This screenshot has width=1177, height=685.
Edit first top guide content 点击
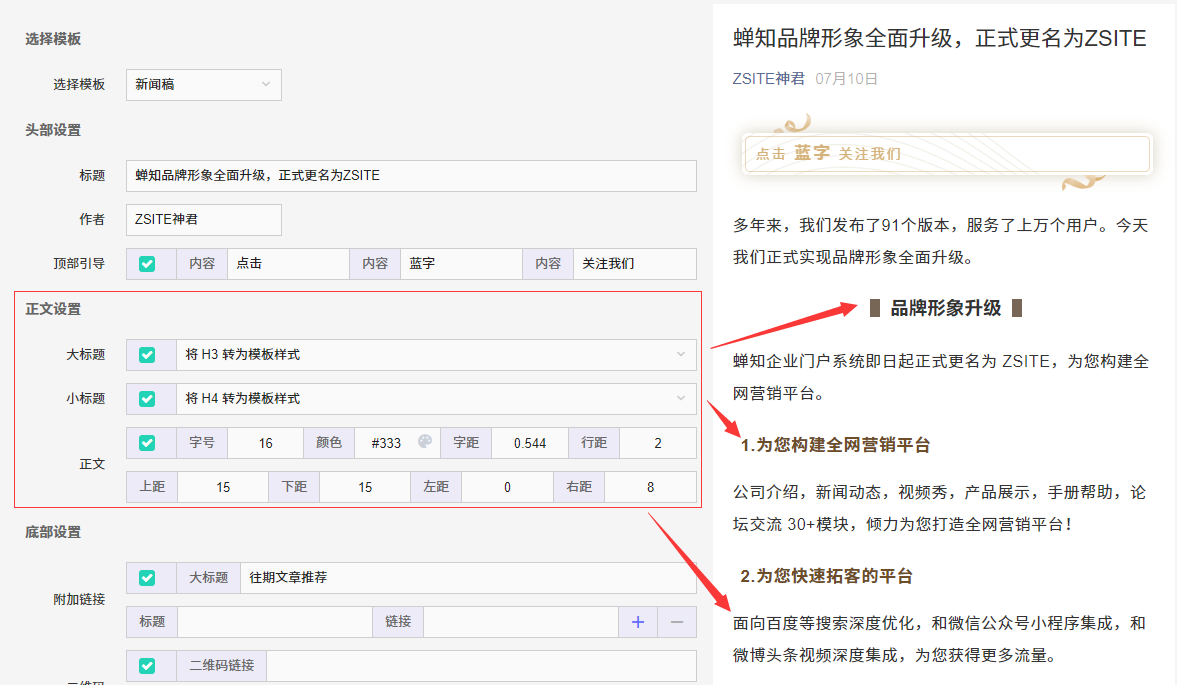288,264
